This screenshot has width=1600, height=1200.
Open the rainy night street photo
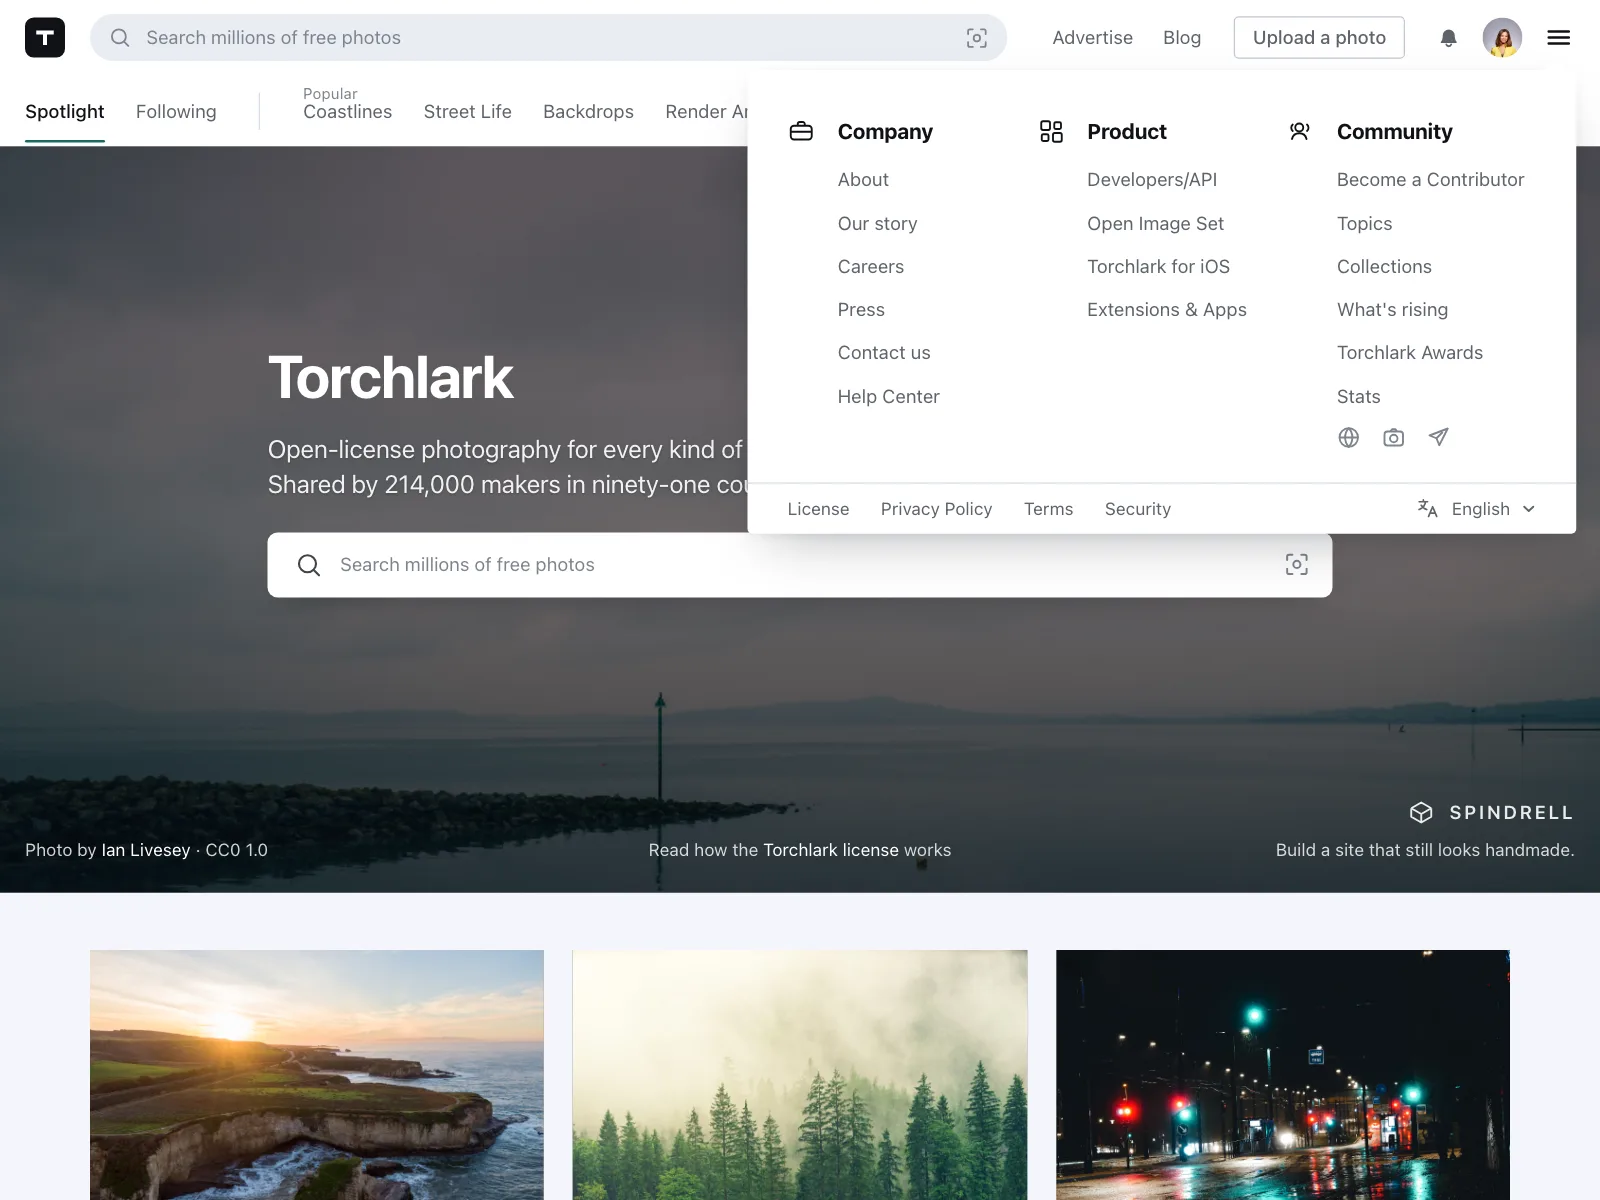(x=1283, y=1075)
